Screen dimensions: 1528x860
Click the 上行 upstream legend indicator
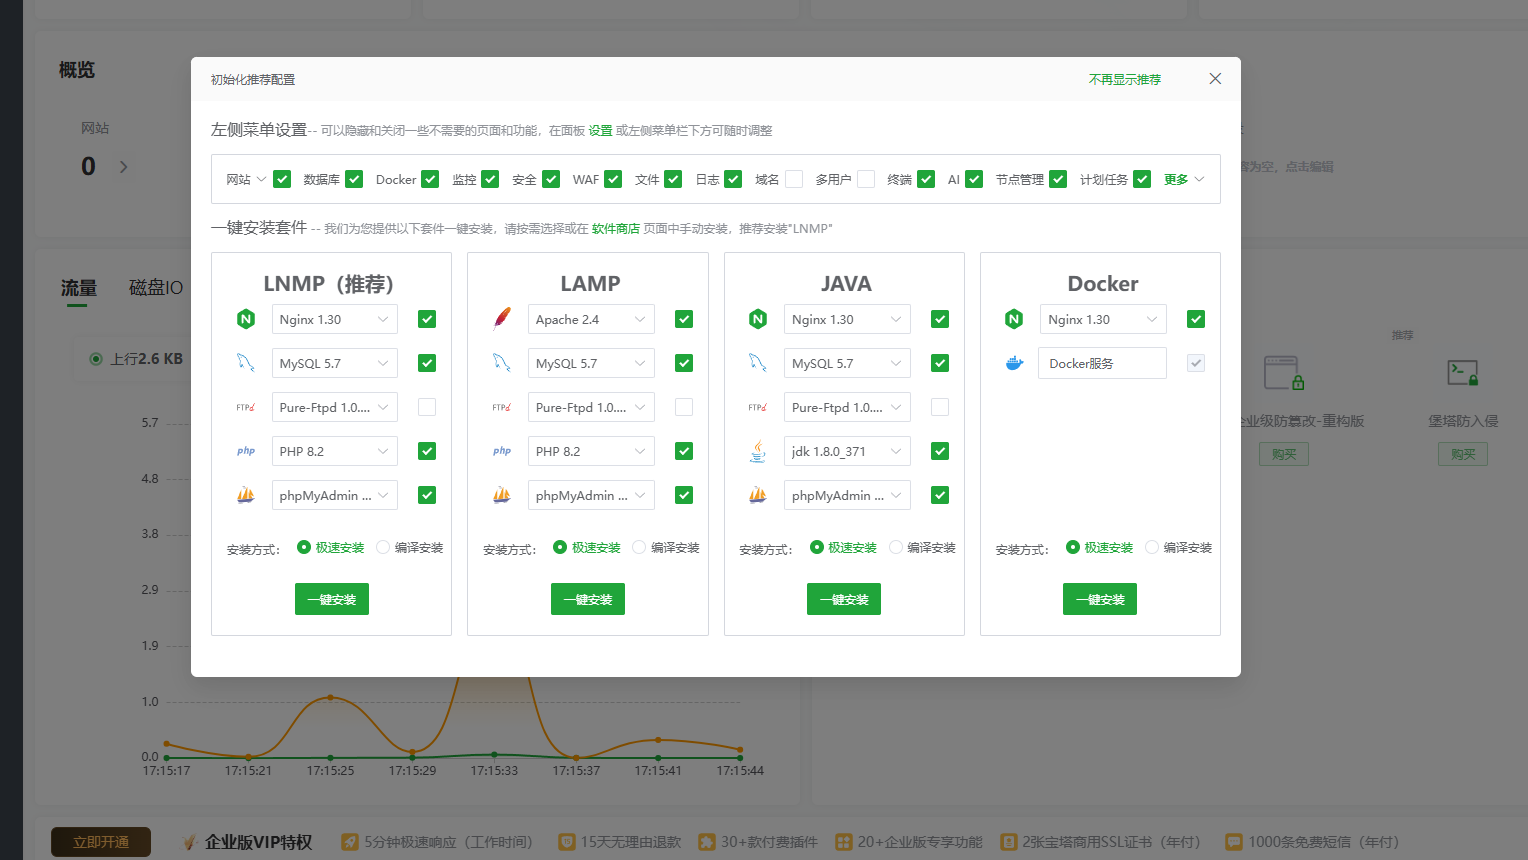(96, 359)
